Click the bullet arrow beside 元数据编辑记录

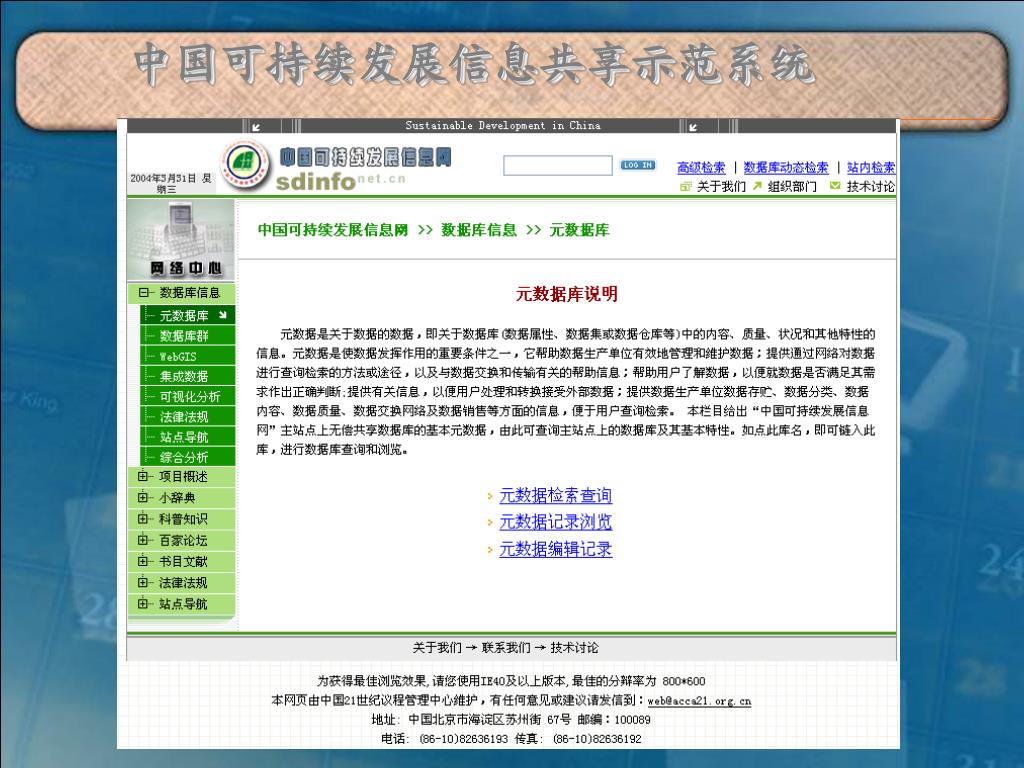(490, 551)
